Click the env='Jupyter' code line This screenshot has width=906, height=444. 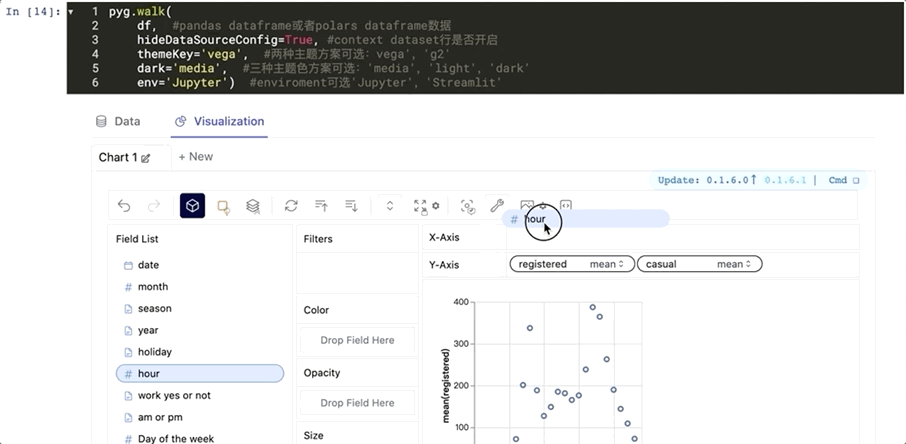320,83
